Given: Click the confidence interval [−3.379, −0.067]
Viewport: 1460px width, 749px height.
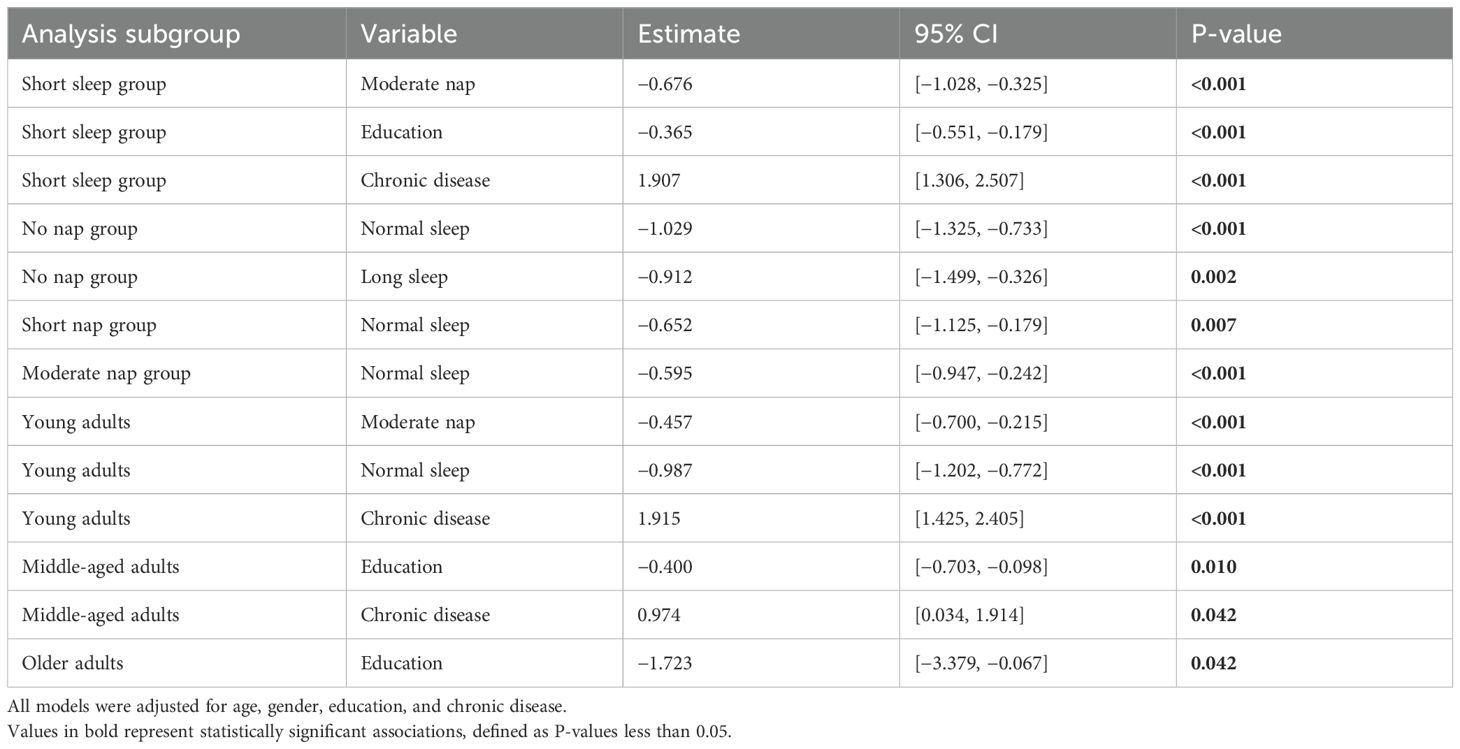Looking at the screenshot, I should [x=981, y=663].
